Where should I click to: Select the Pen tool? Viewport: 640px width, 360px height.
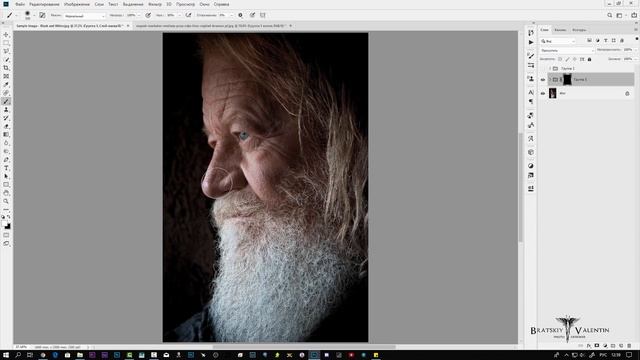point(6,160)
